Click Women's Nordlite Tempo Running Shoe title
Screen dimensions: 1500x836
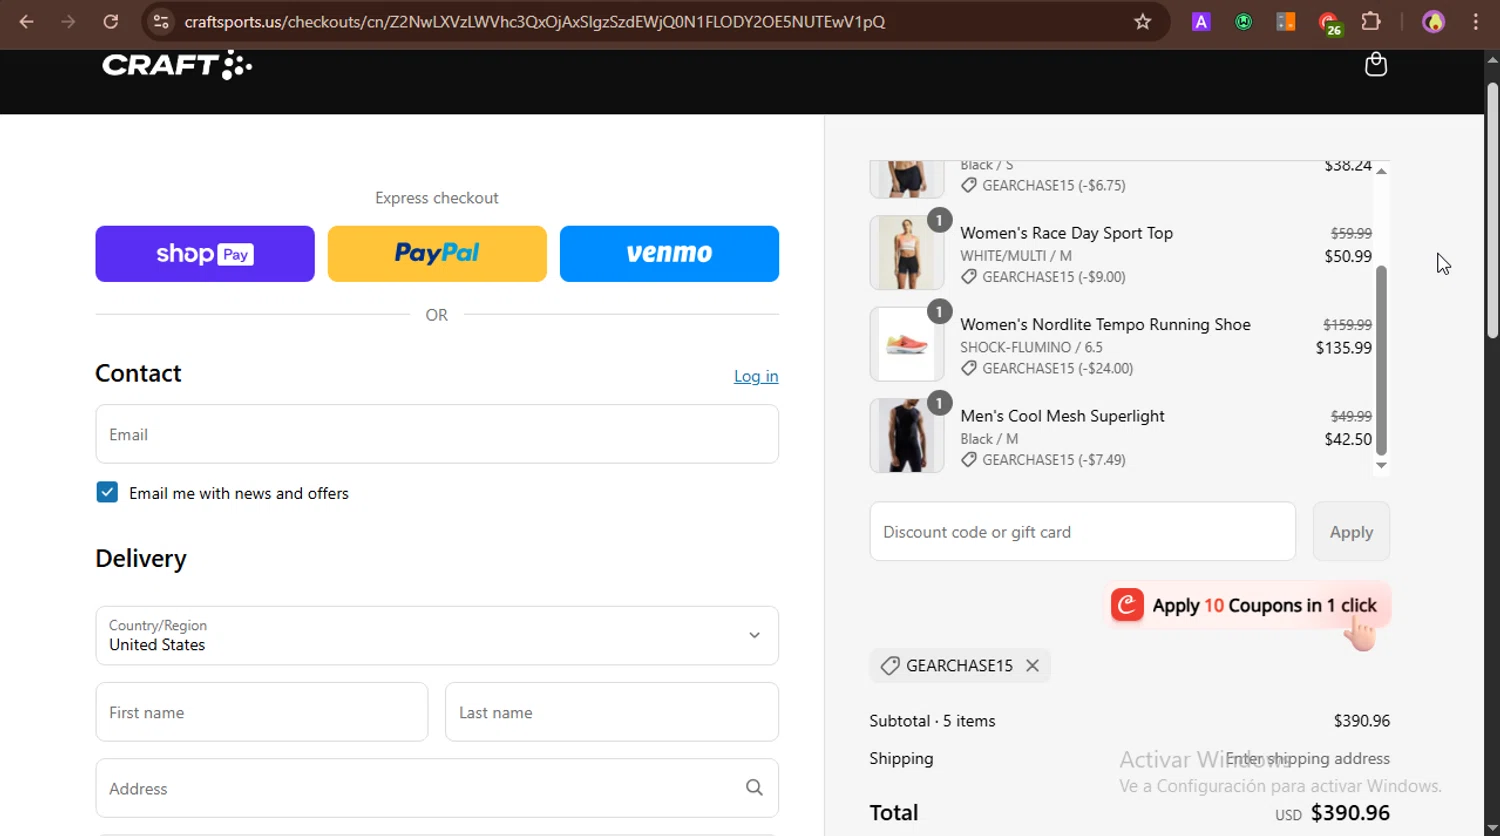tap(1105, 325)
